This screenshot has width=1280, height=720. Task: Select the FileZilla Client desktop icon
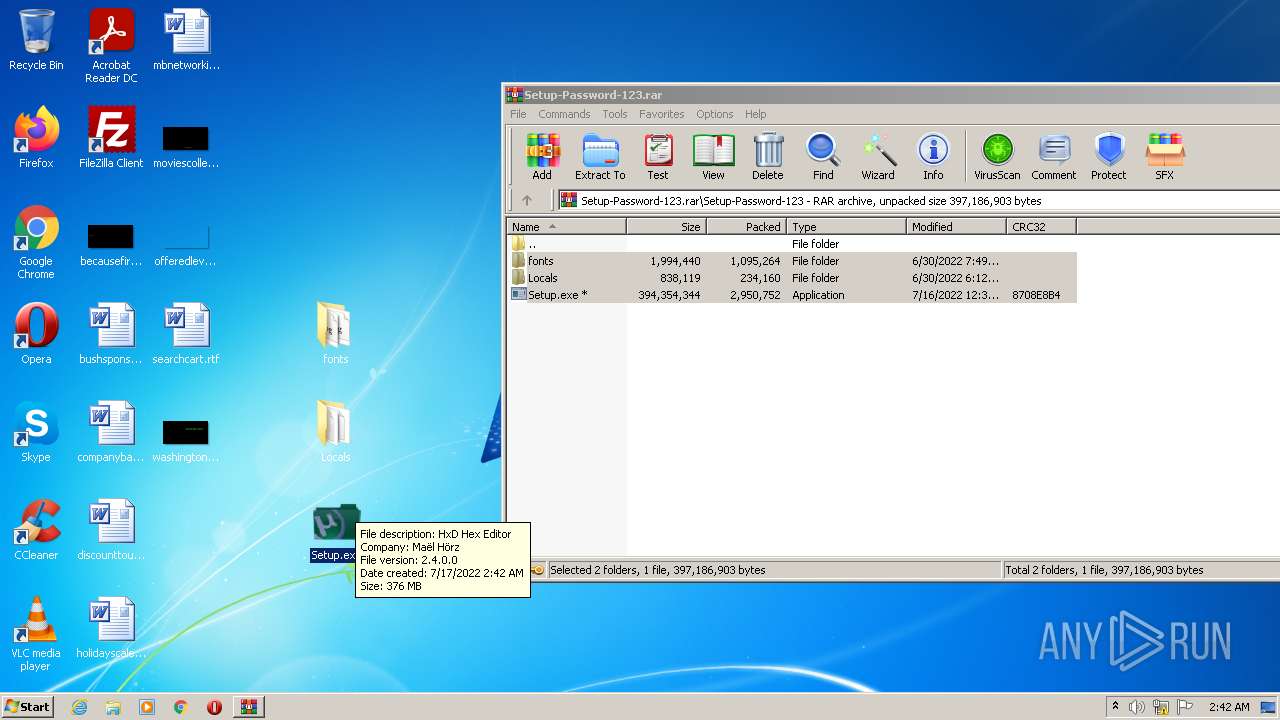coord(111,138)
